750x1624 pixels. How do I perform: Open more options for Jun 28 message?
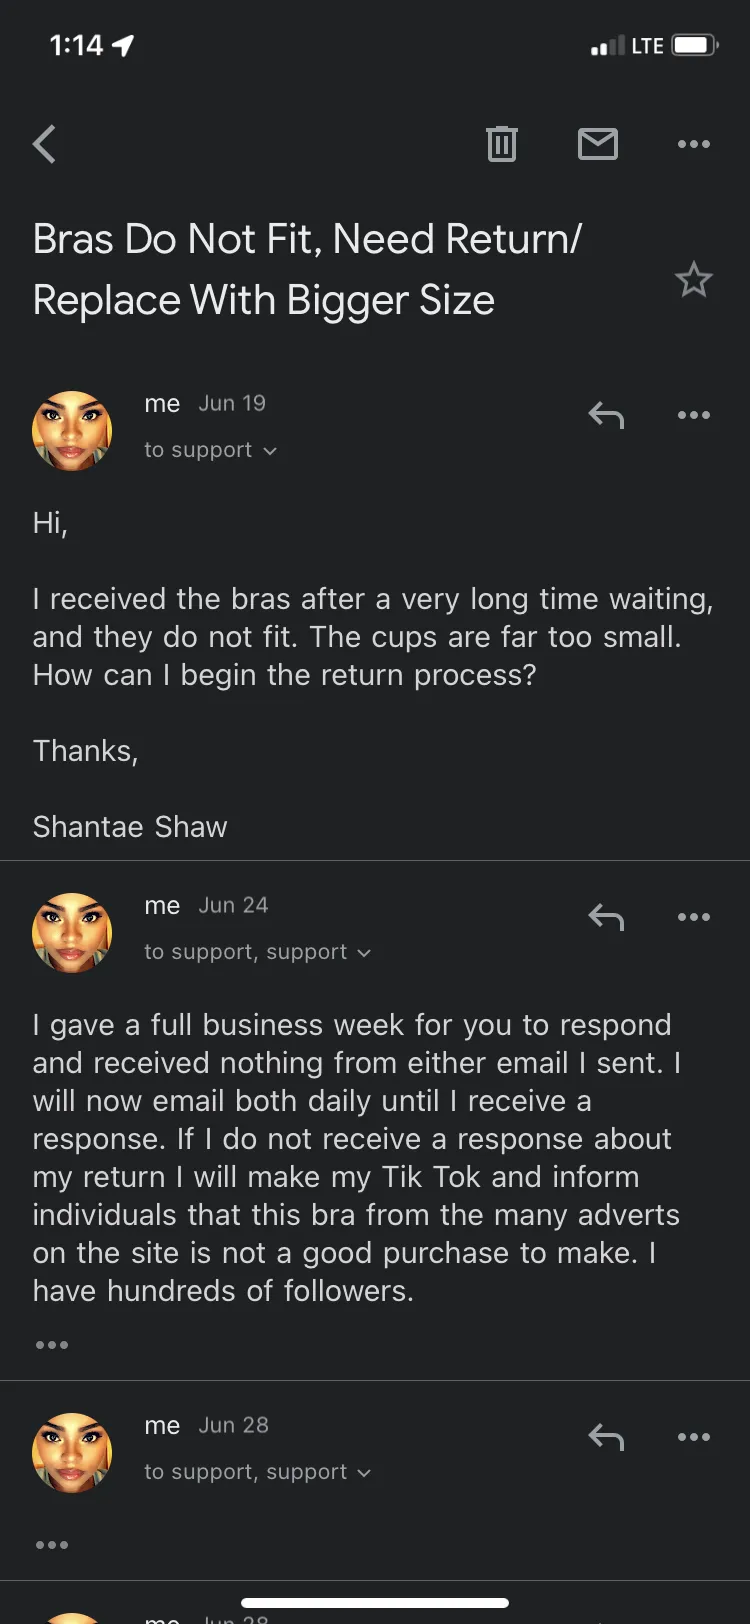pos(694,1436)
